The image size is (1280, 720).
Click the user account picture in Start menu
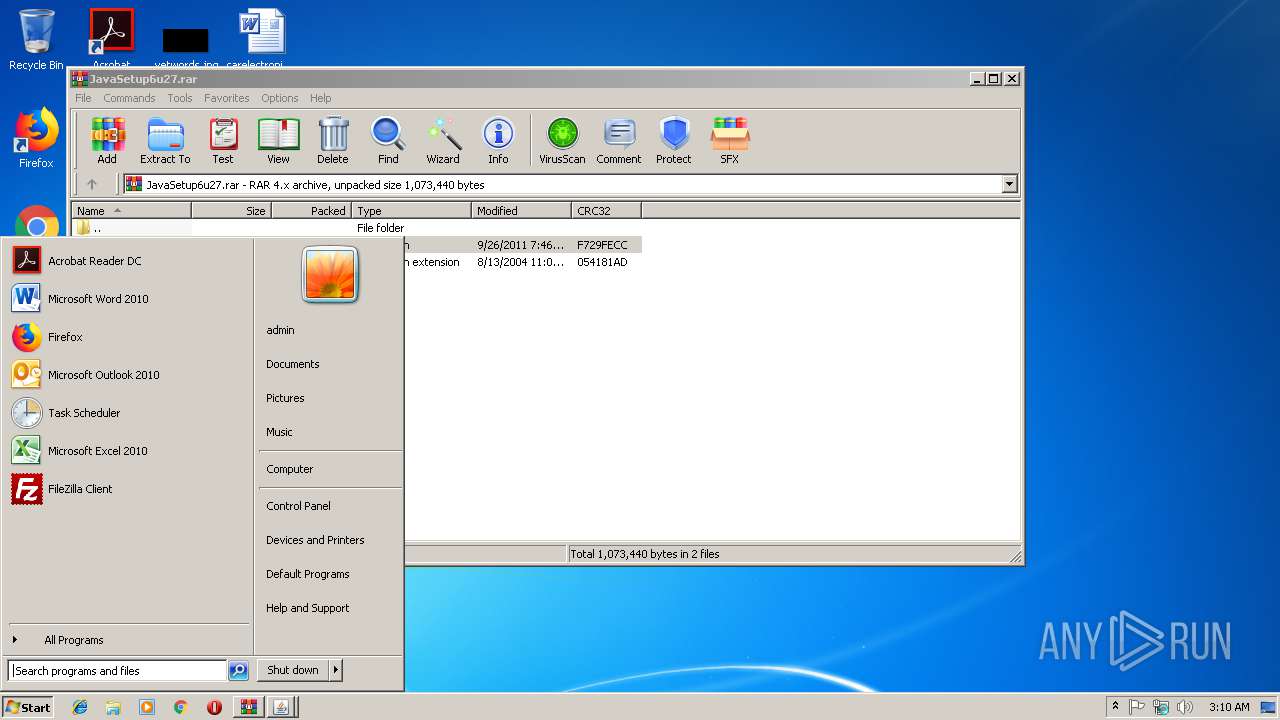[x=330, y=275]
